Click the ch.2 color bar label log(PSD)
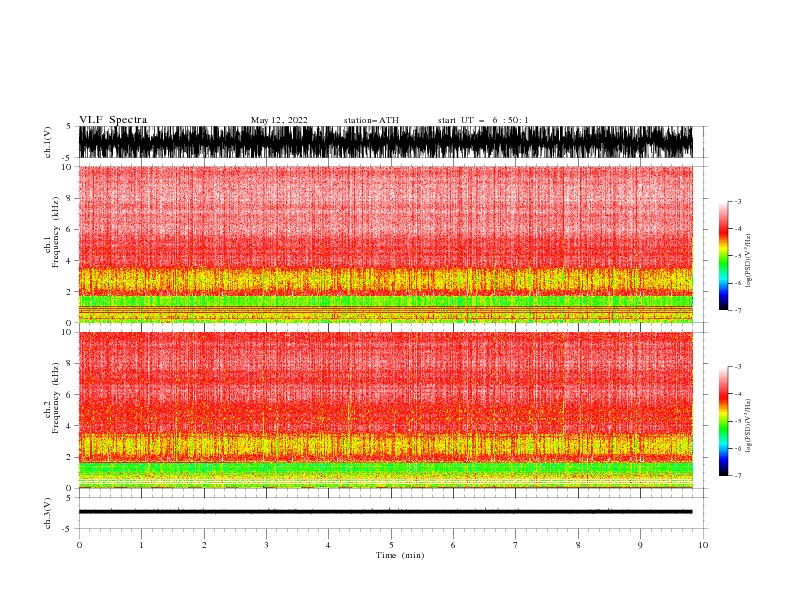This screenshot has width=792, height=612. click(749, 426)
